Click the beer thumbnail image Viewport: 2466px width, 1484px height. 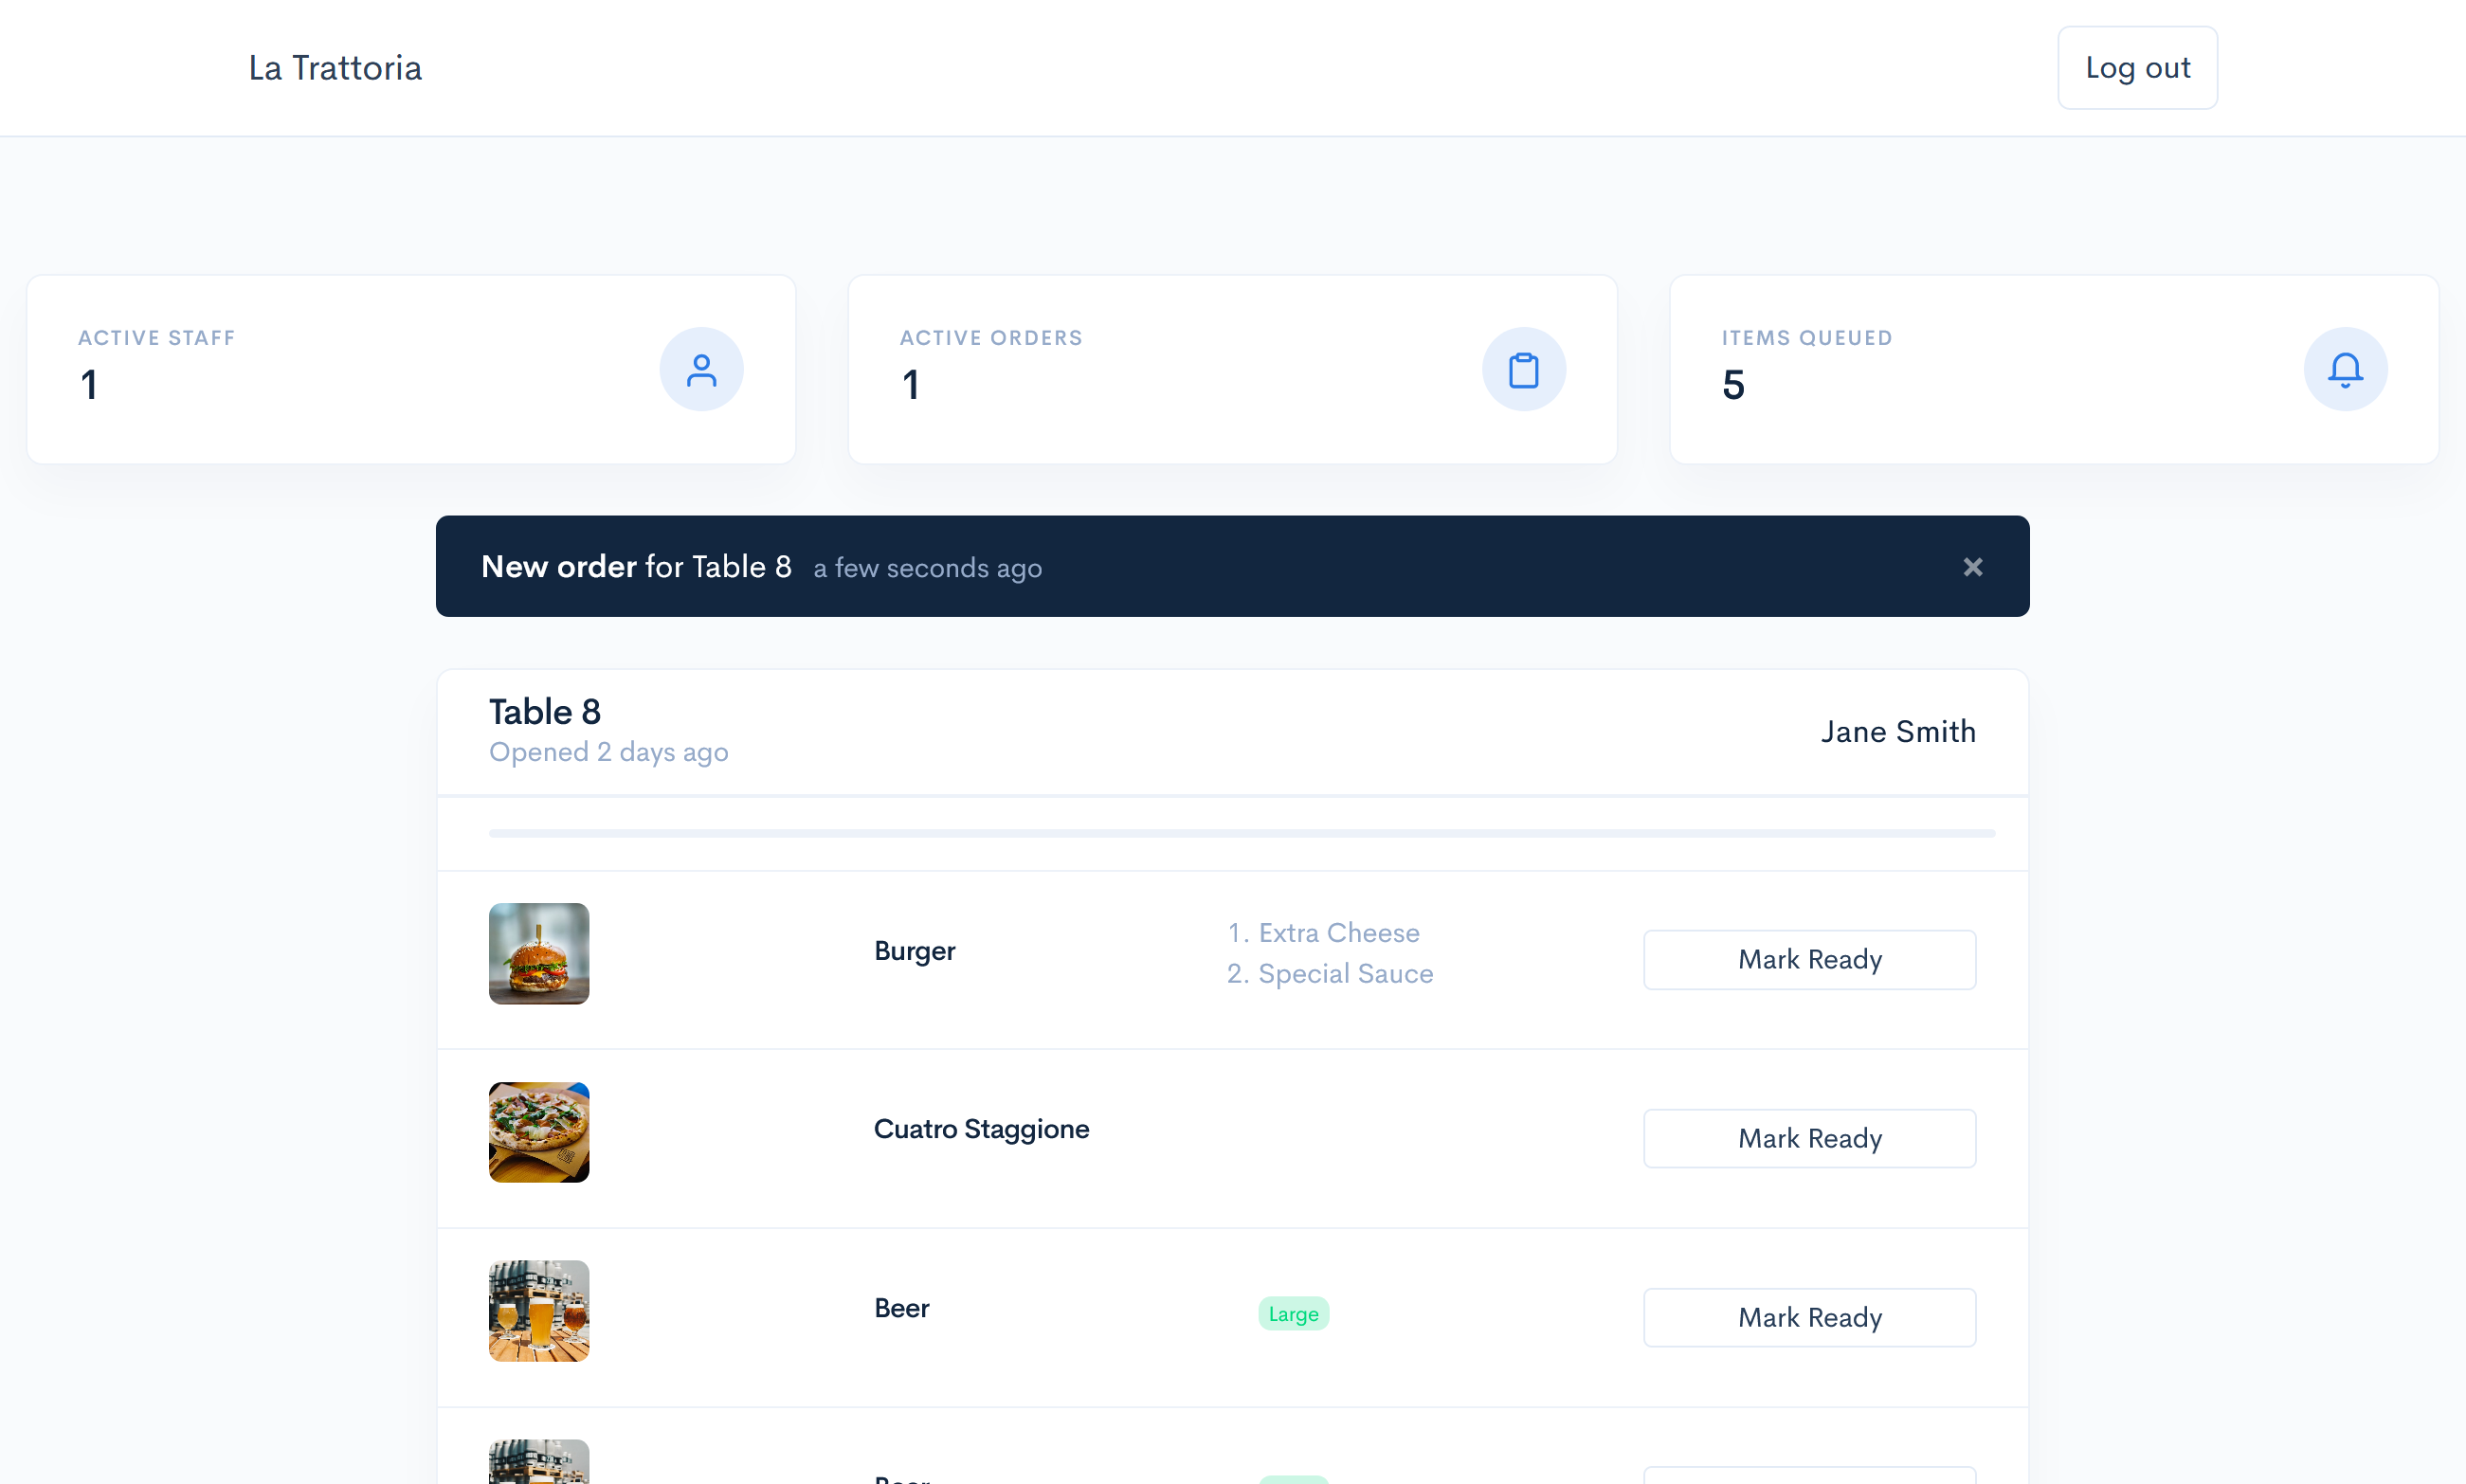[541, 1312]
